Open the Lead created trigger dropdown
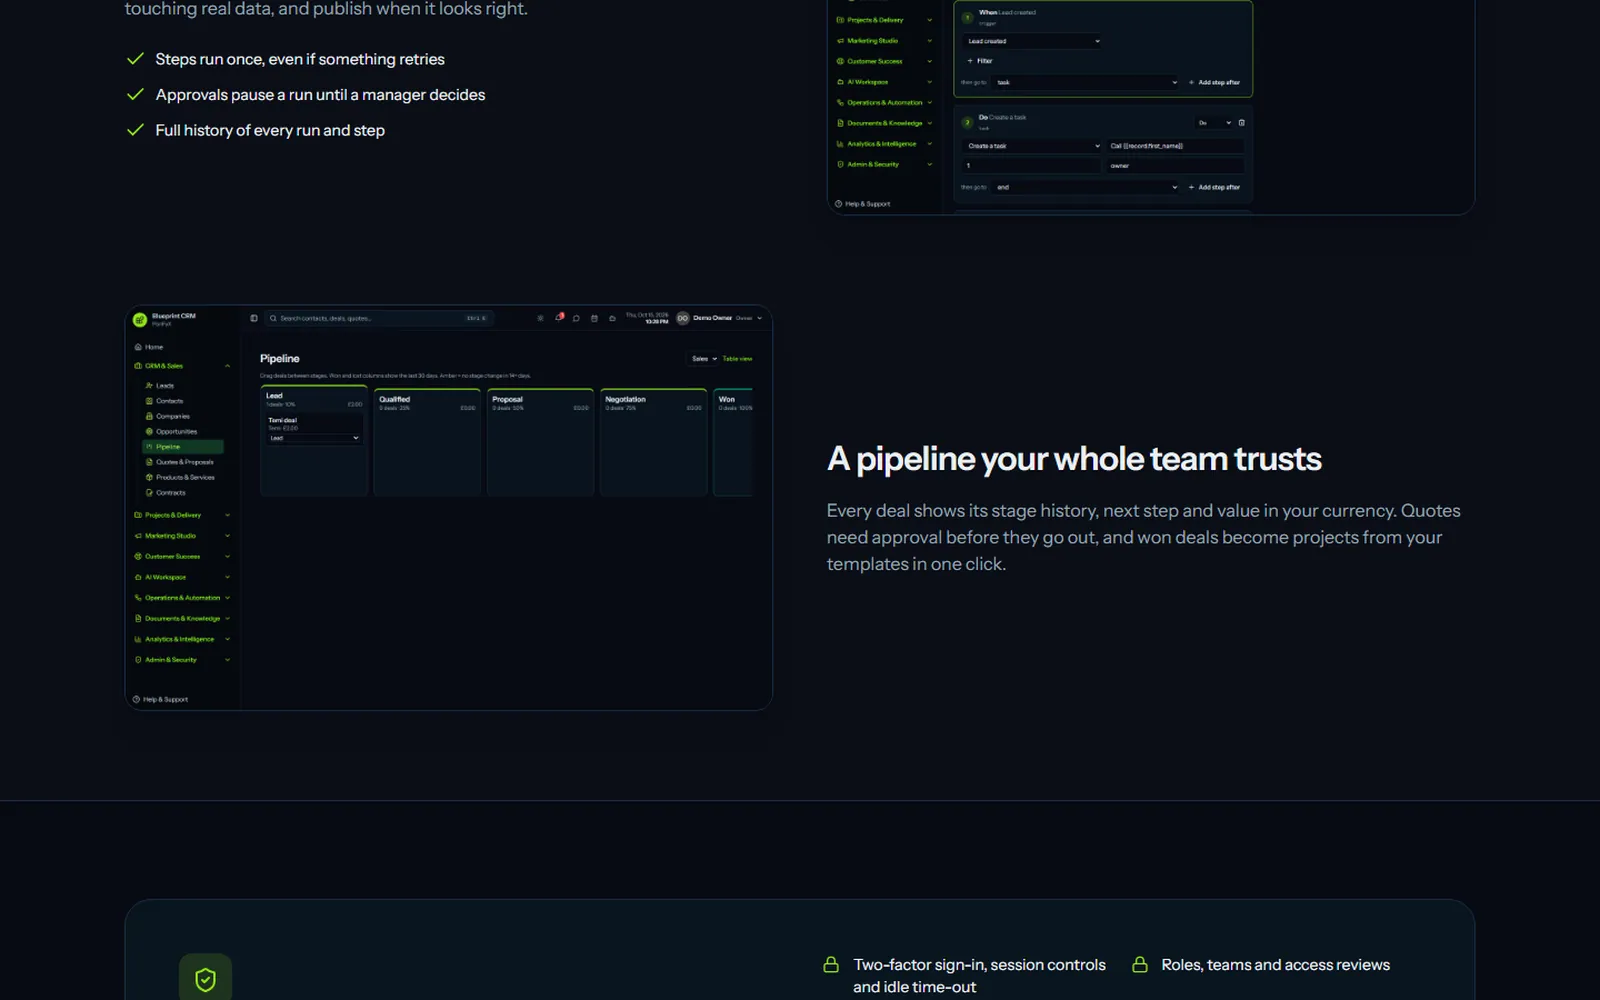Image resolution: width=1600 pixels, height=1000 pixels. 1033,41
